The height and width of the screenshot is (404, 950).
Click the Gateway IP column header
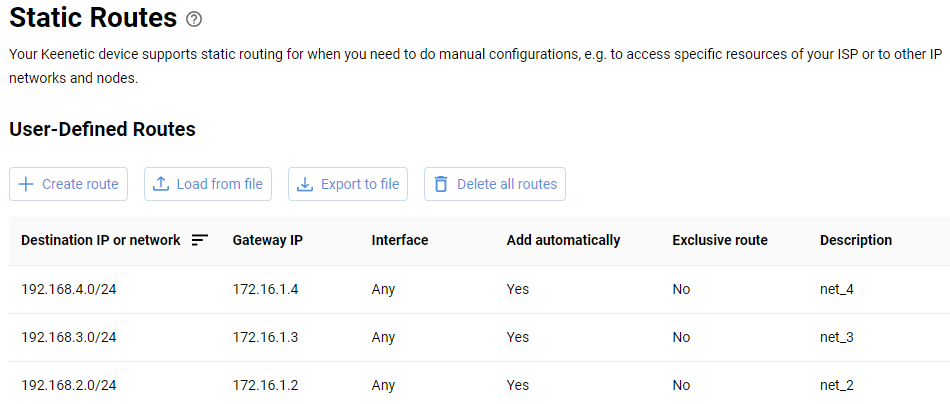coord(267,240)
